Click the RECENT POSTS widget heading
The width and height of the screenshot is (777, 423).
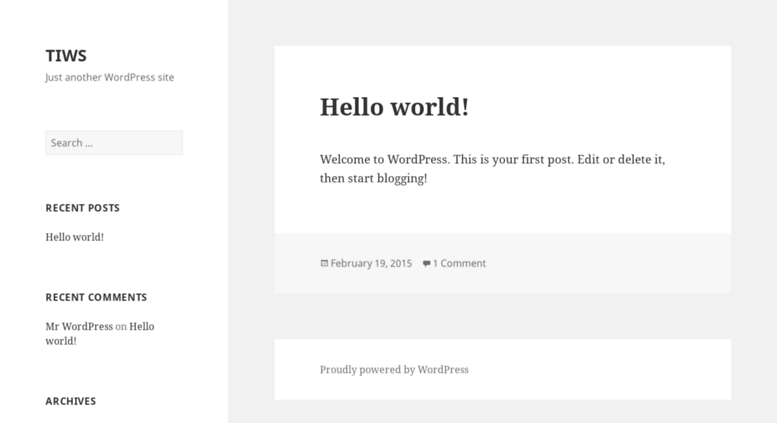point(83,208)
